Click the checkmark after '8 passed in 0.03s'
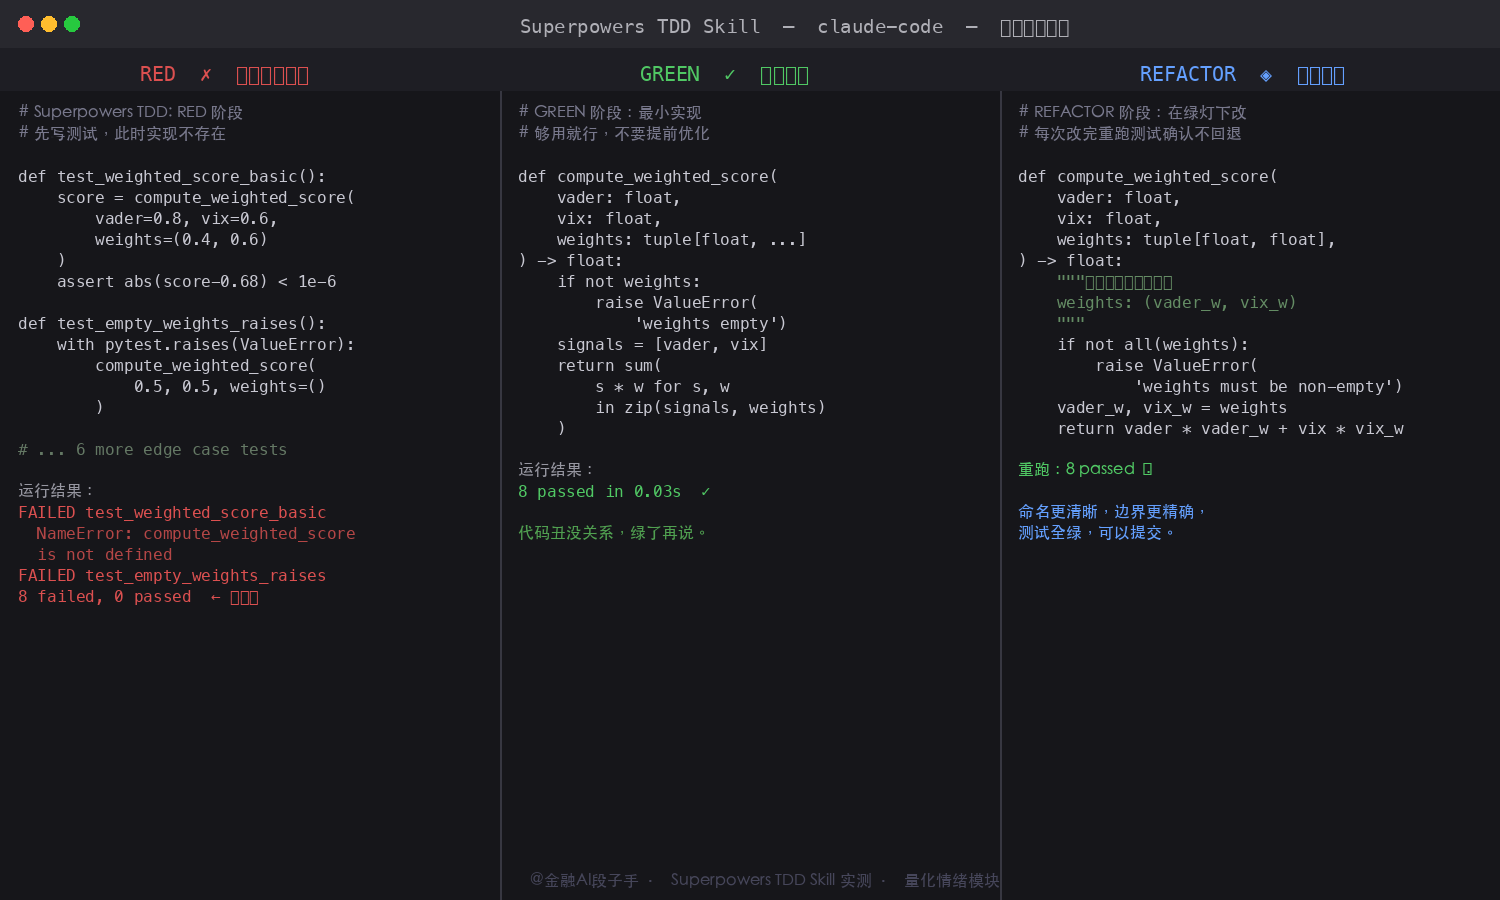The image size is (1500, 900). (705, 492)
